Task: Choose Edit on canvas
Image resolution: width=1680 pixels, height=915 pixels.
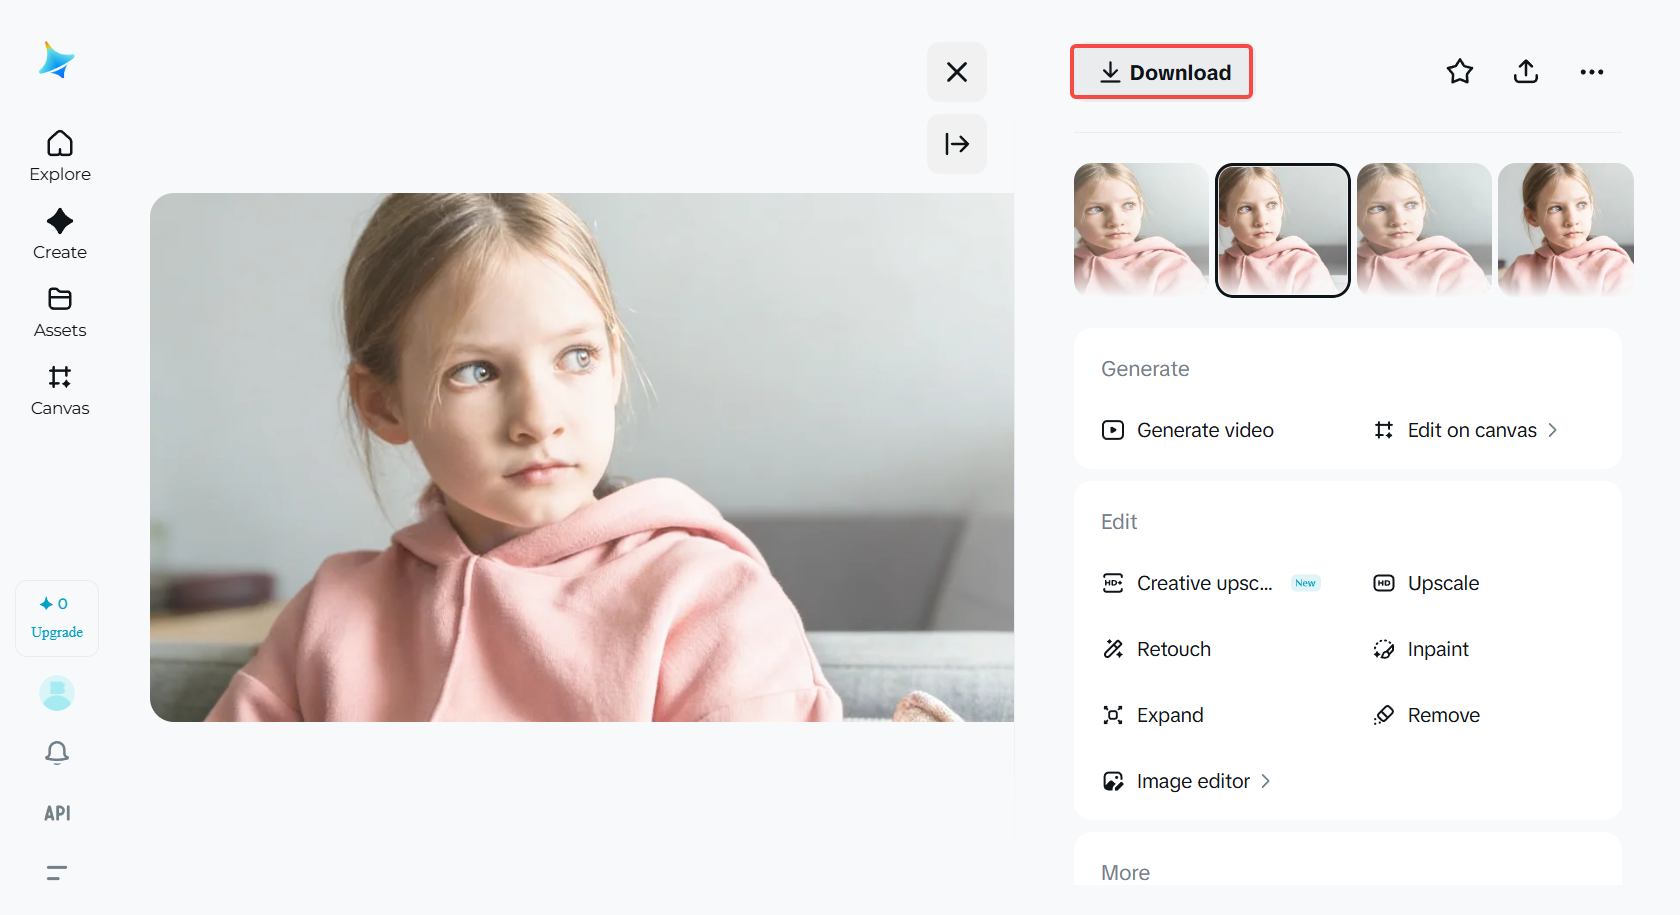Action: tap(1465, 430)
